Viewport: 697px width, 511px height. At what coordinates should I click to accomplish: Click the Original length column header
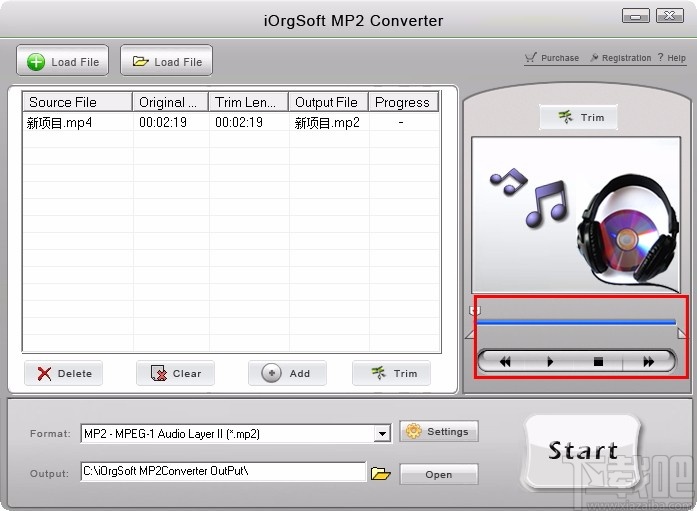point(171,102)
